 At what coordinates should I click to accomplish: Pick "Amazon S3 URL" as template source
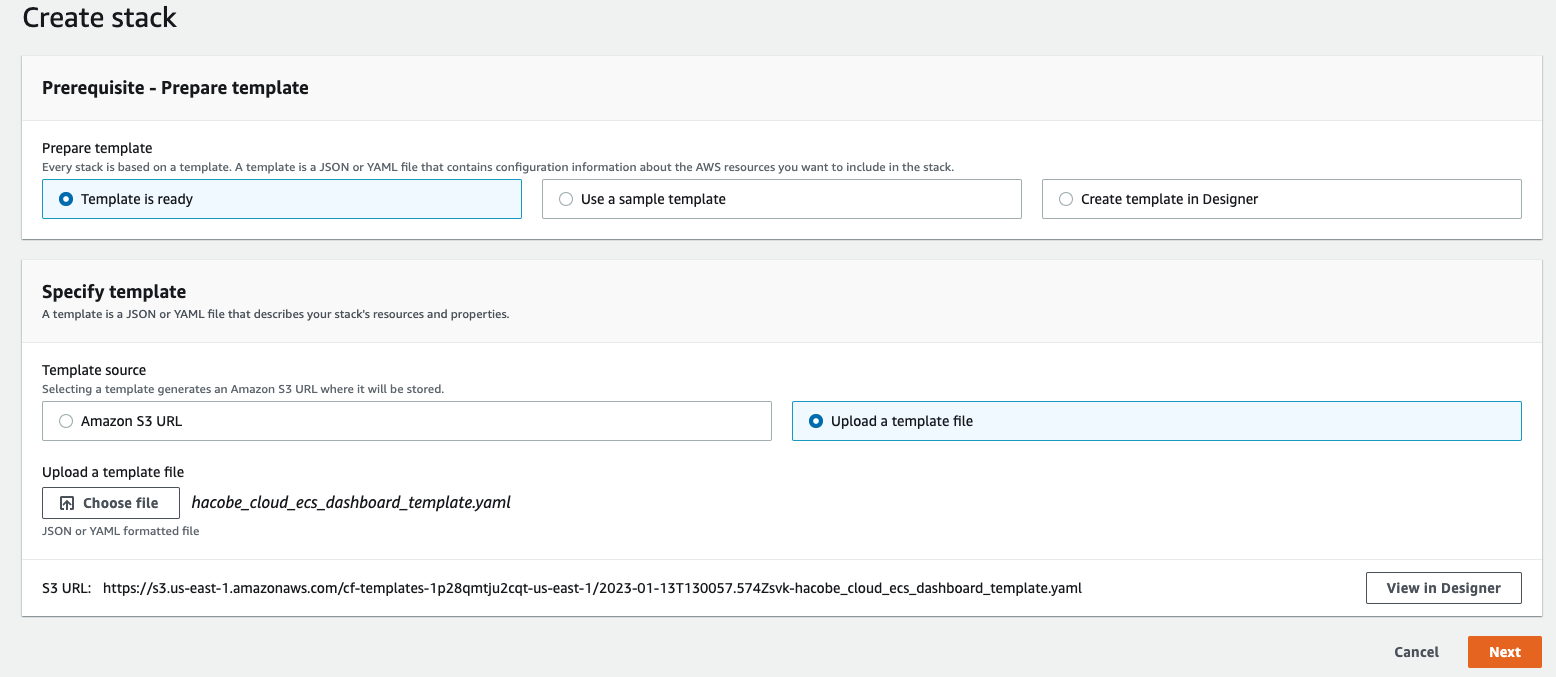coord(66,421)
